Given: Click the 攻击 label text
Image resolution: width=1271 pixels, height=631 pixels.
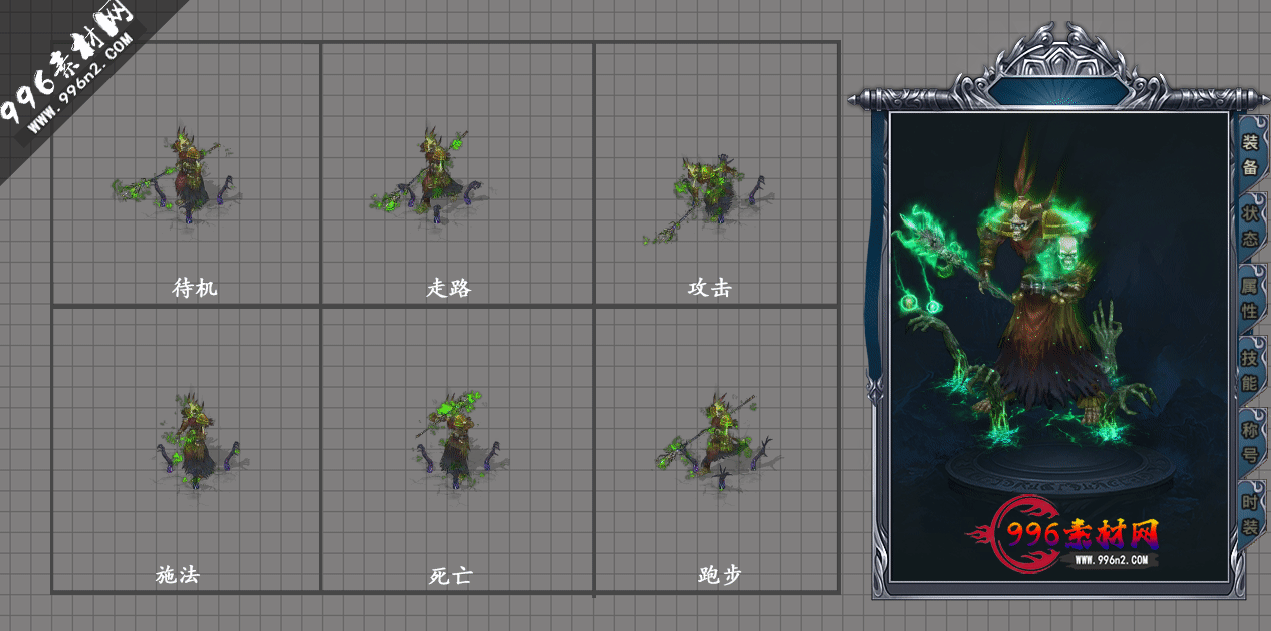Looking at the screenshot, I should pos(710,288).
